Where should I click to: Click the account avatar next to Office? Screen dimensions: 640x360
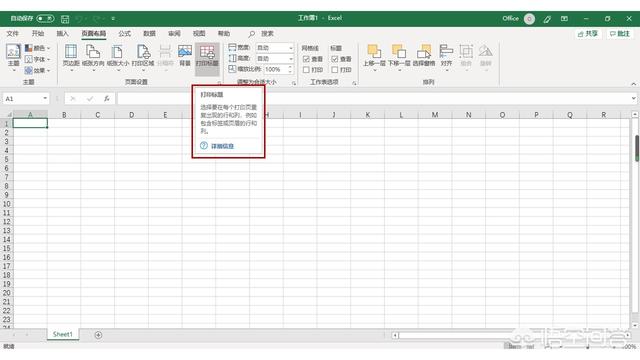[529, 19]
